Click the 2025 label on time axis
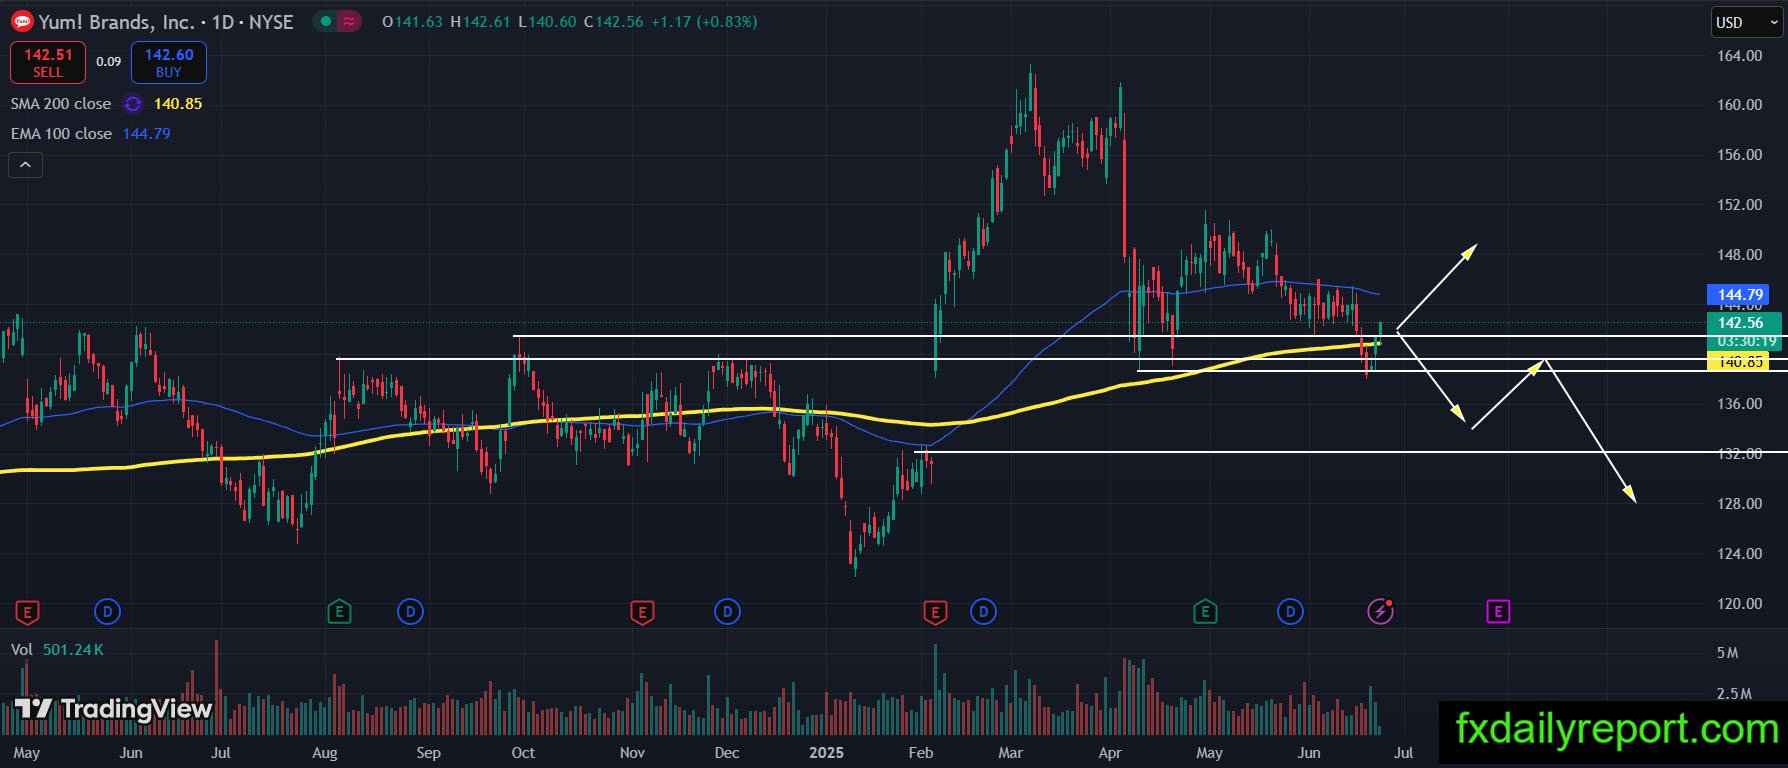The height and width of the screenshot is (768, 1788). pyautogui.click(x=826, y=753)
